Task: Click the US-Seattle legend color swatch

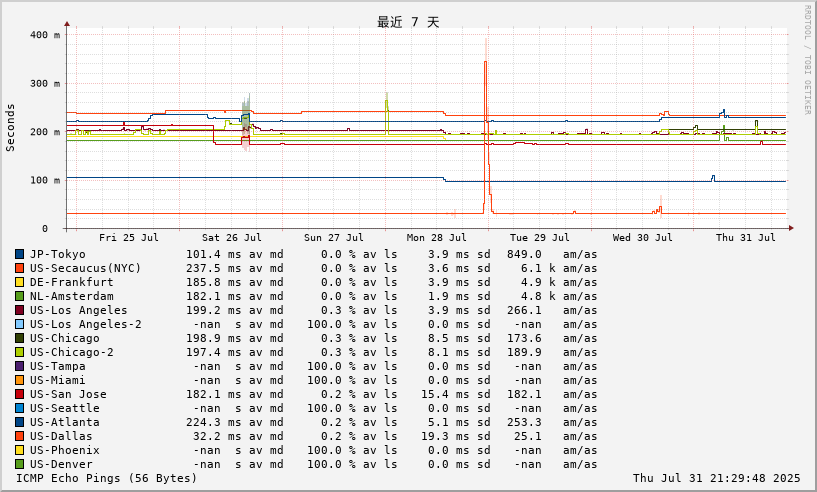Action: (19, 408)
